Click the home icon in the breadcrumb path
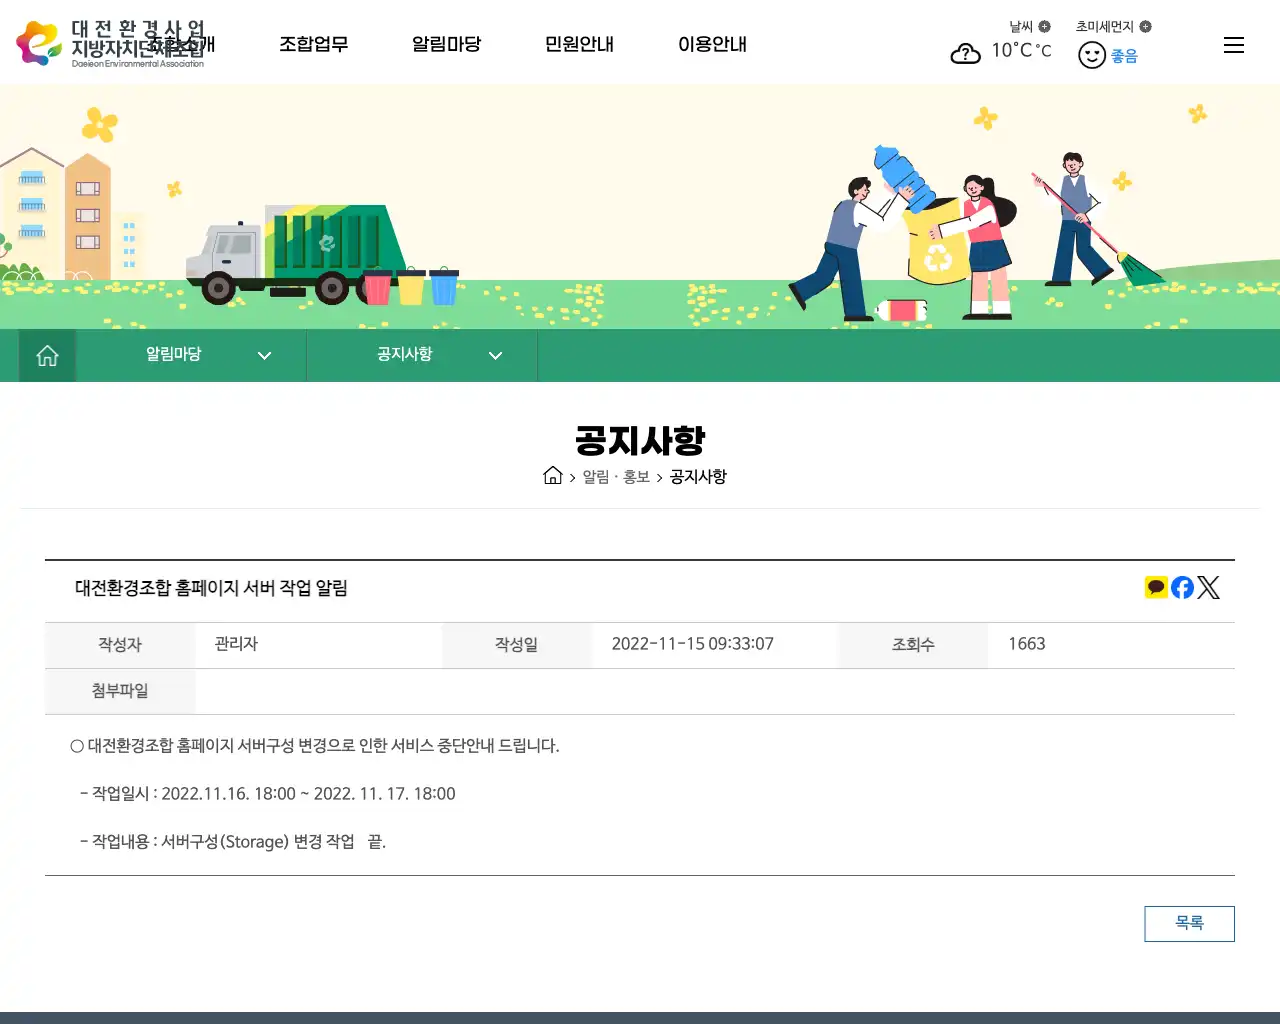This screenshot has width=1280, height=1024. [x=553, y=476]
